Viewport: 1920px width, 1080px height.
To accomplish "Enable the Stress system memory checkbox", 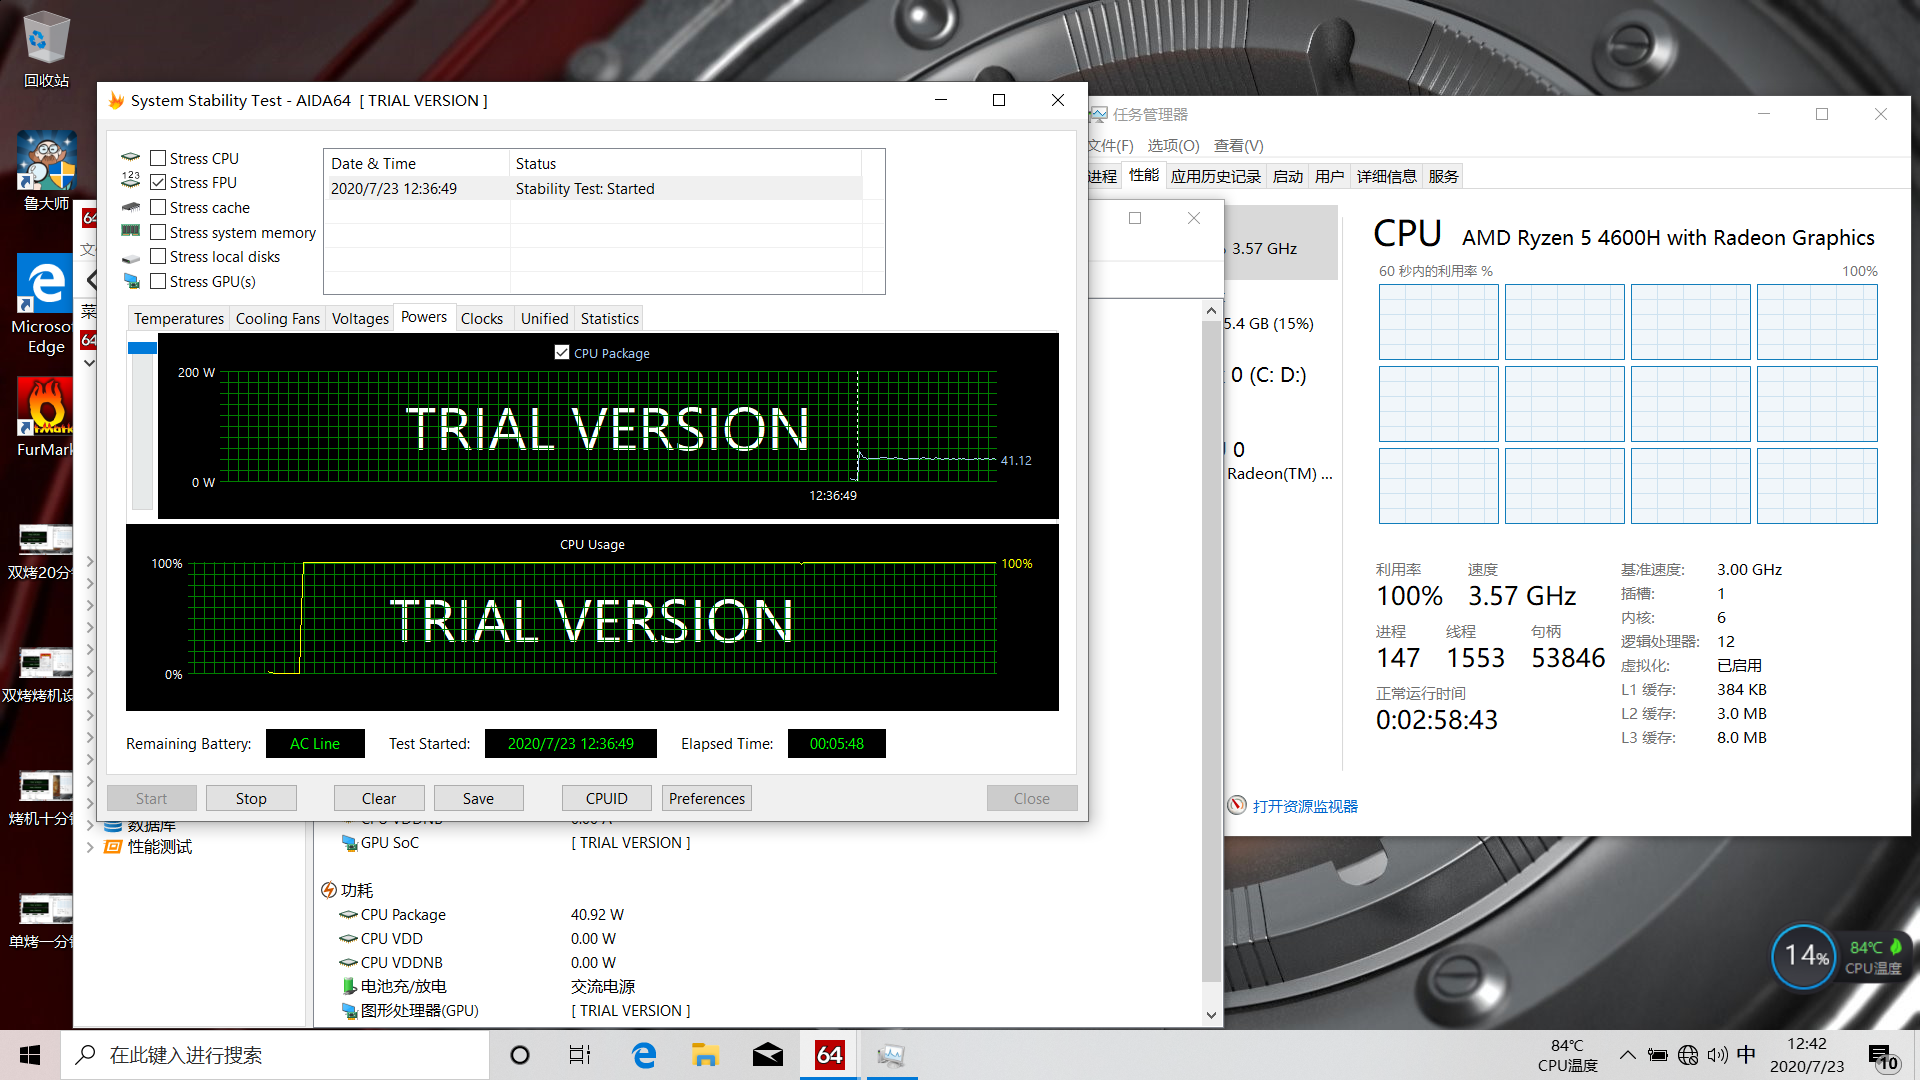I will (156, 232).
